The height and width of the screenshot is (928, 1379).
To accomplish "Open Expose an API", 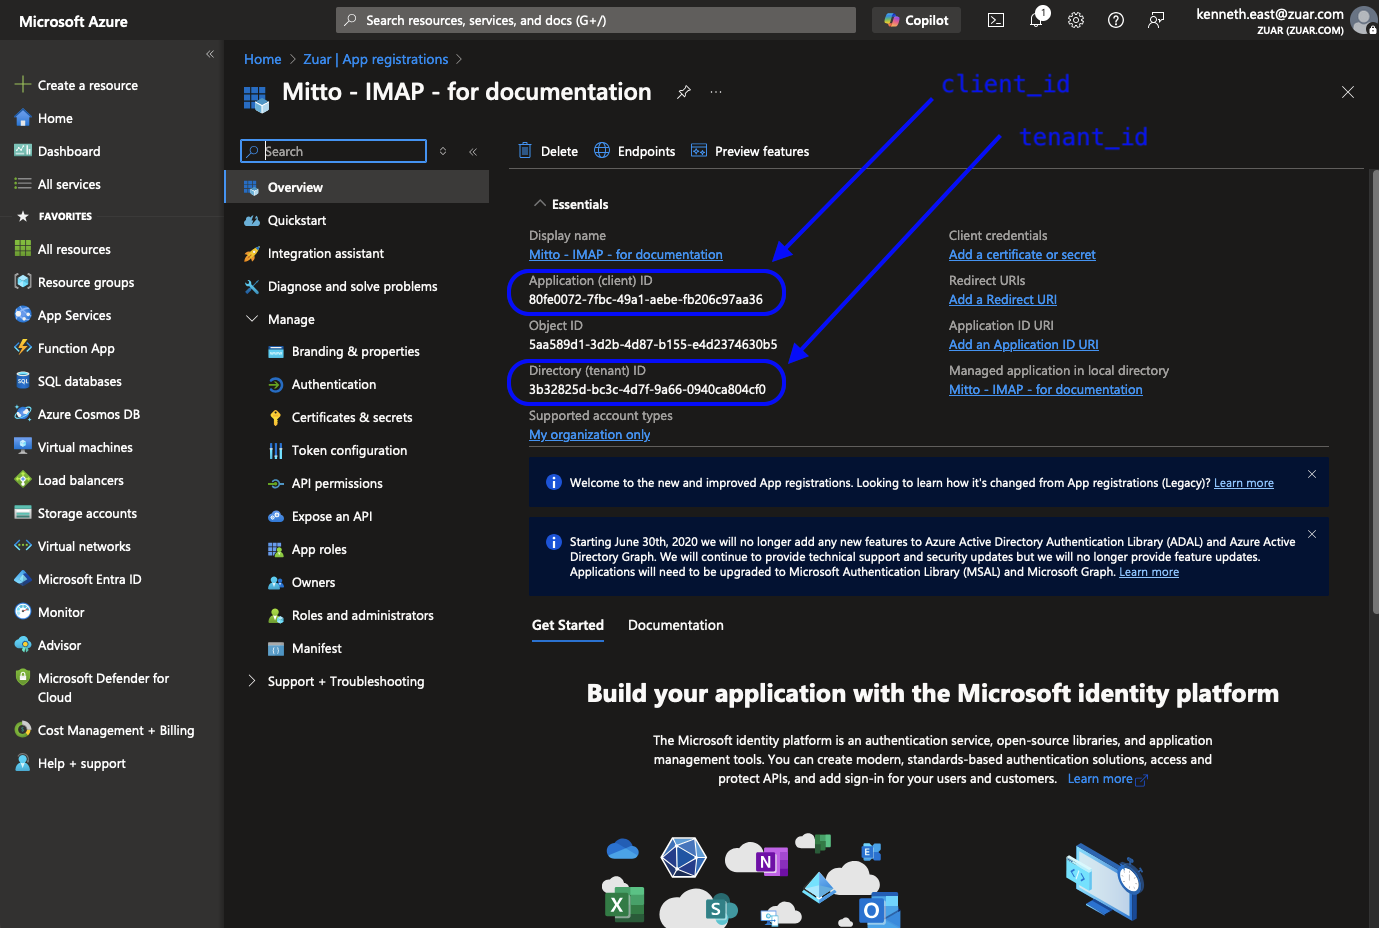I will click(x=331, y=516).
